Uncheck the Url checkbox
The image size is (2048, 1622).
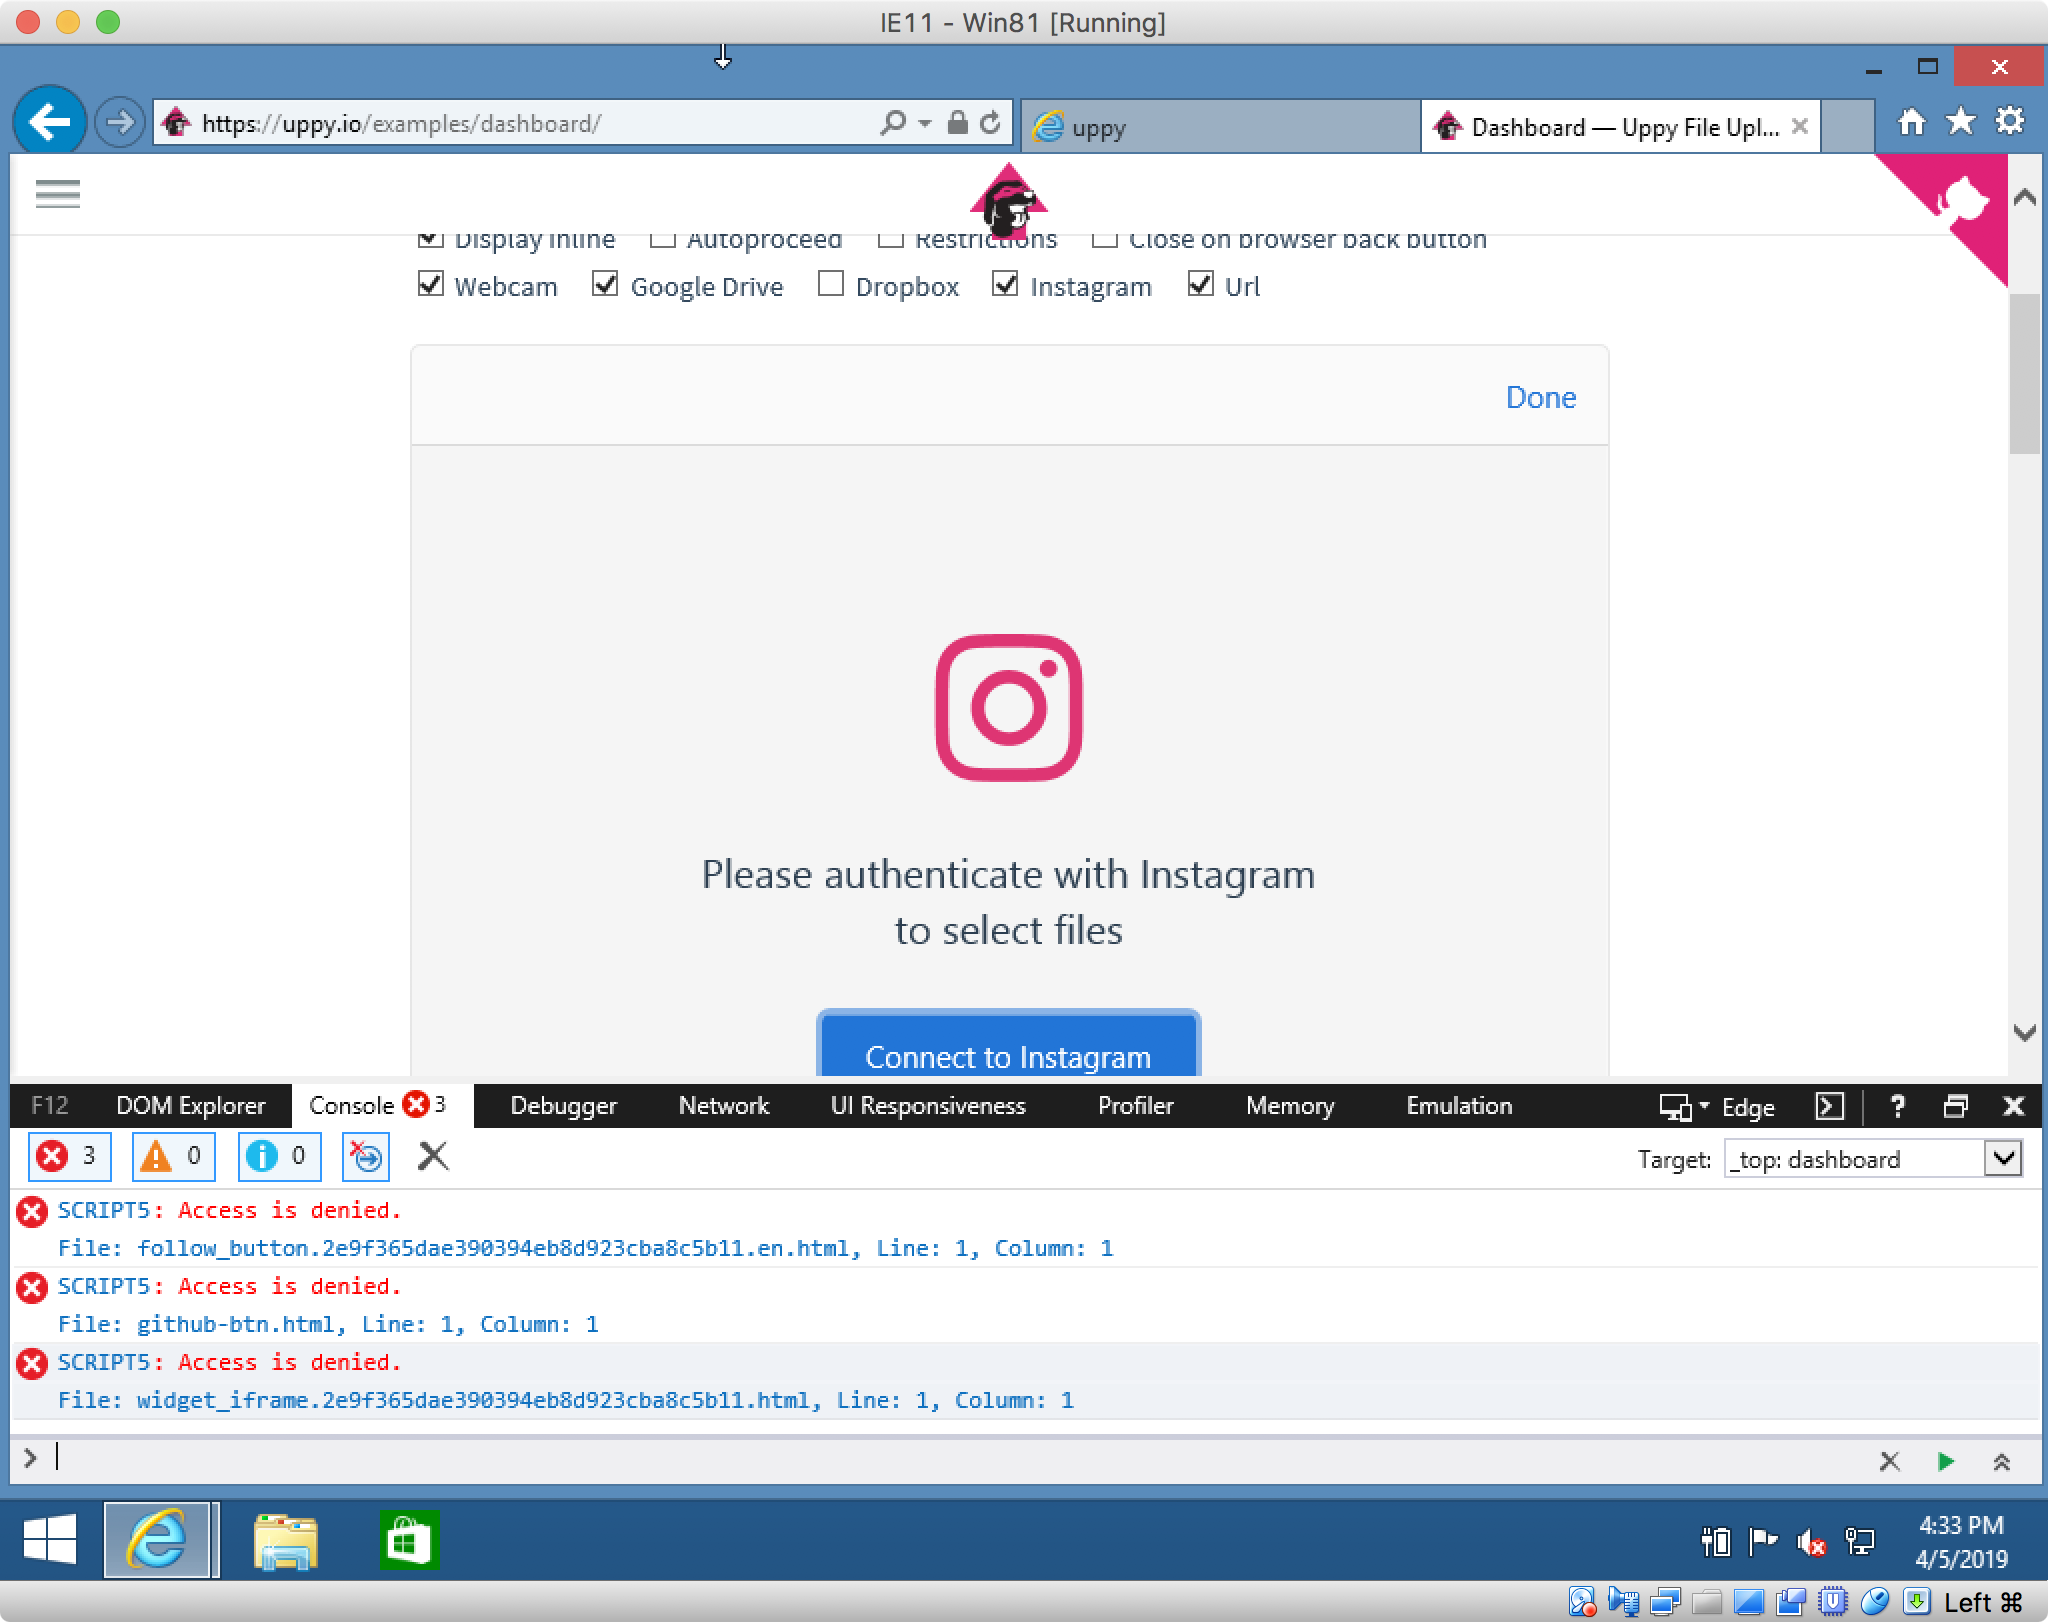(x=1200, y=284)
